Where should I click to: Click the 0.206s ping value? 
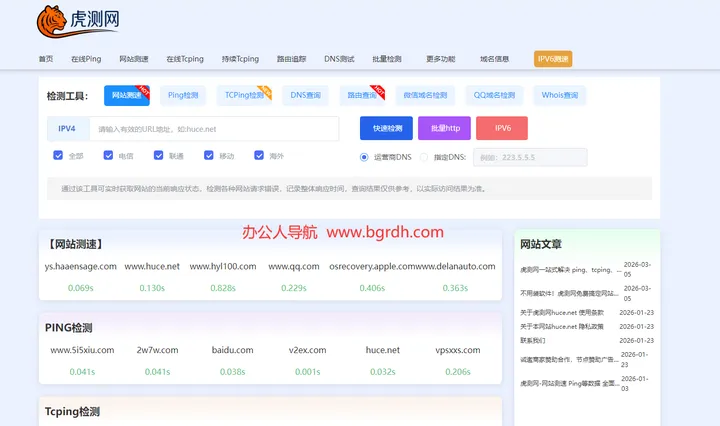pyautogui.click(x=458, y=371)
